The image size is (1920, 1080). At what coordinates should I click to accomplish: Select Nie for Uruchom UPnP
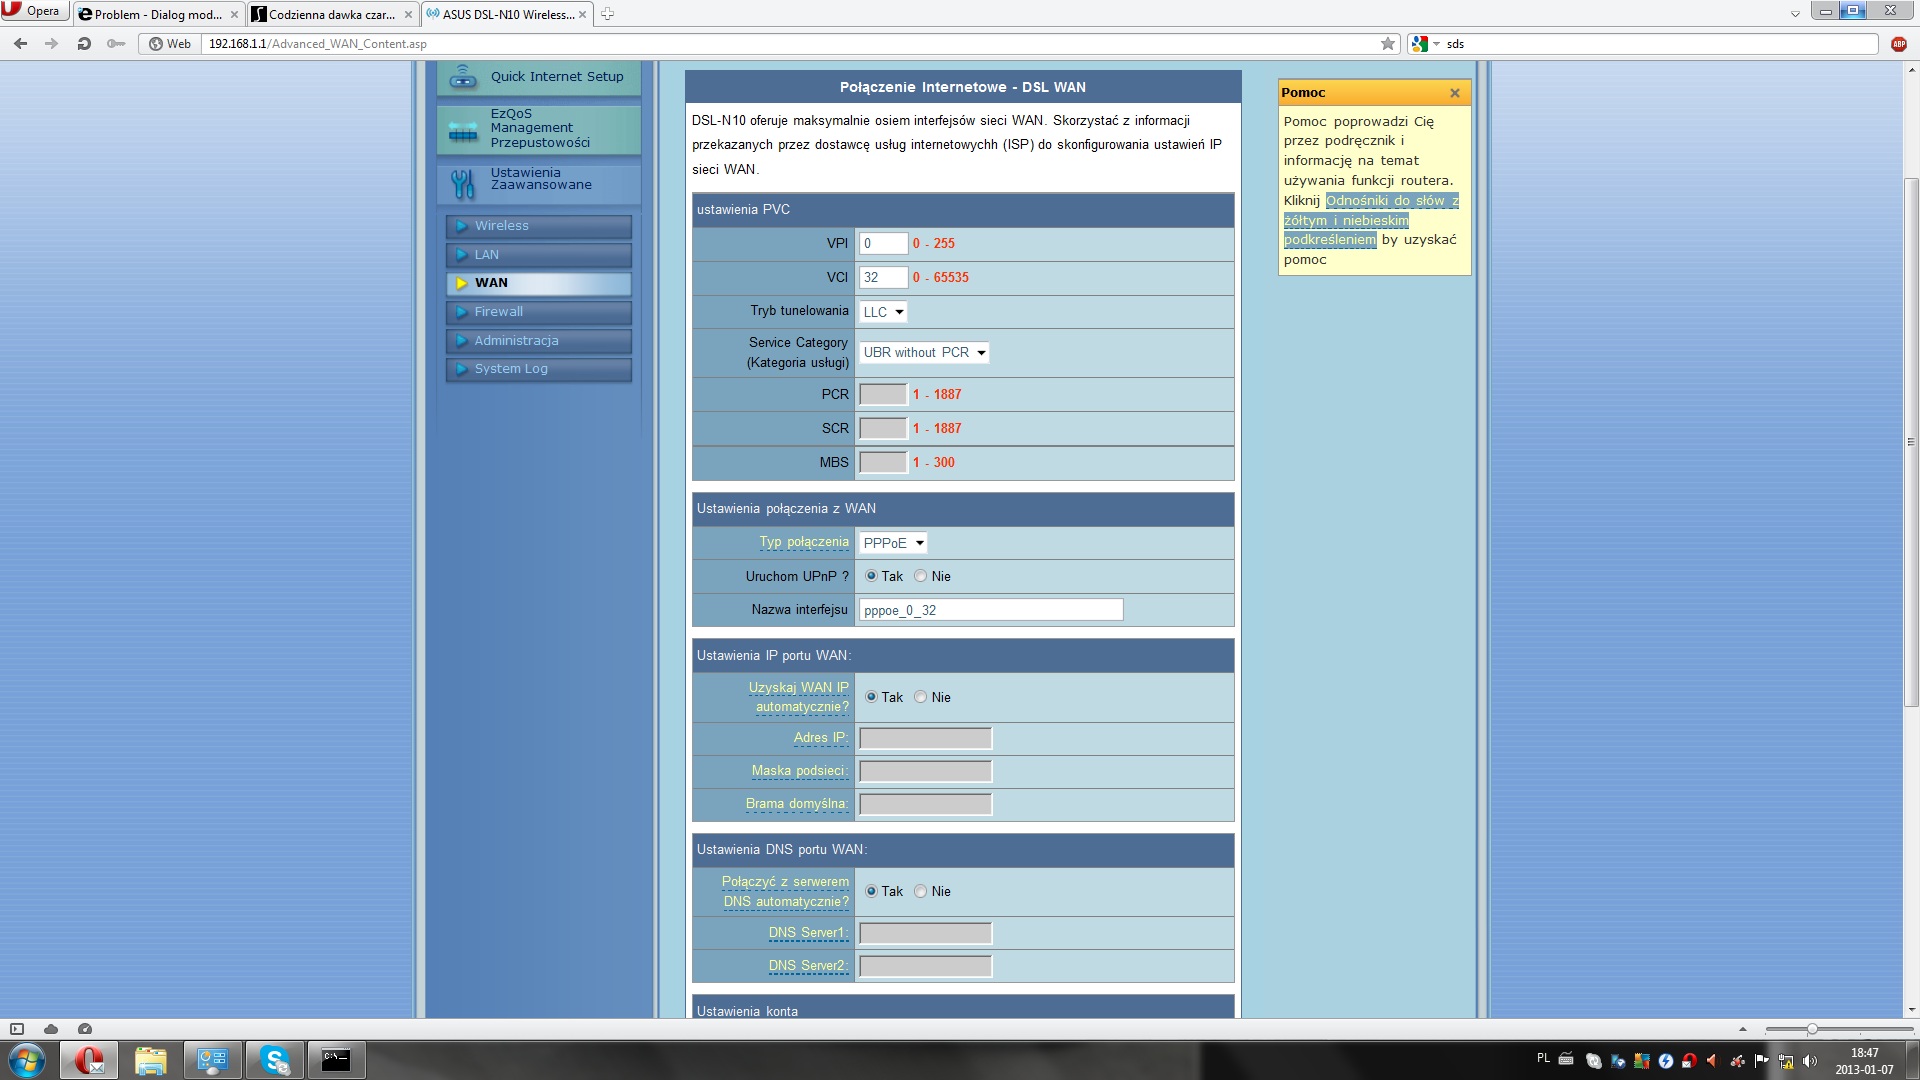[920, 576]
